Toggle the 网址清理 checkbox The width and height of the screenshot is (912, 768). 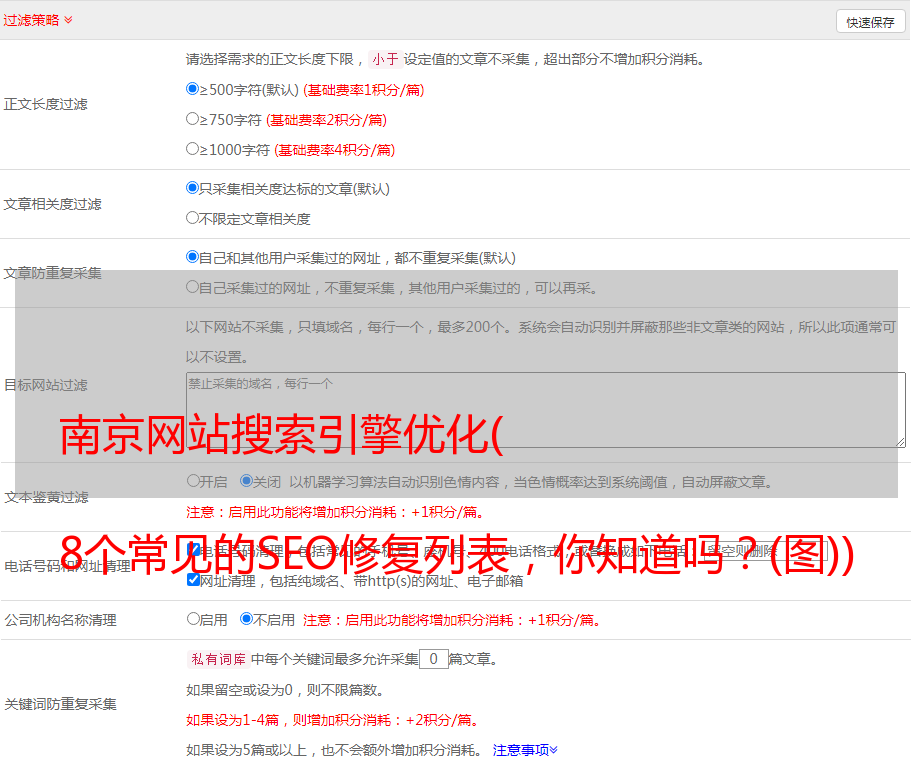(x=193, y=580)
